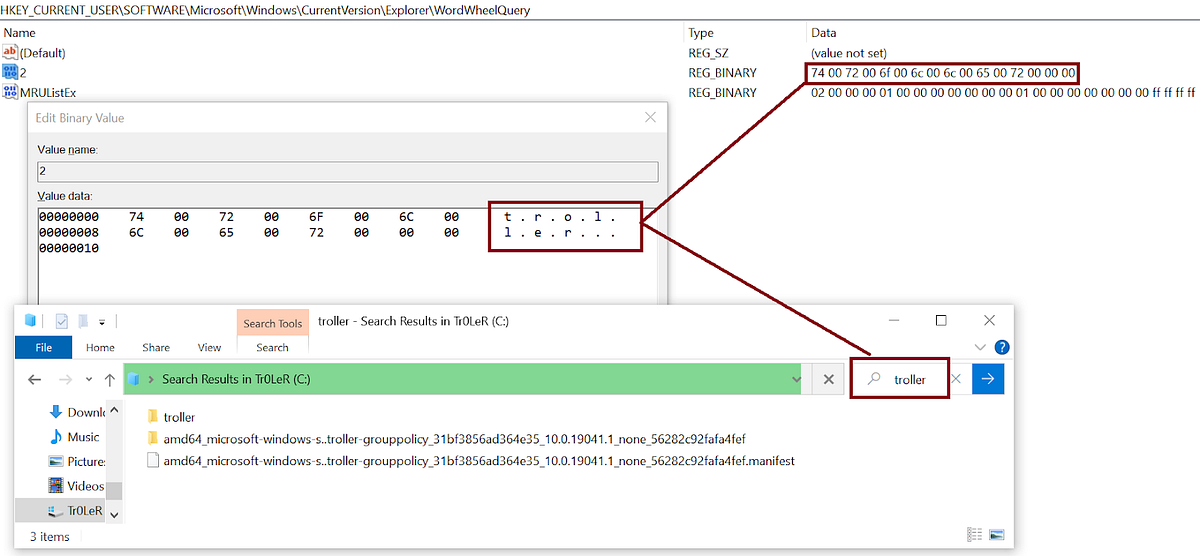Open the View ribbon tab

209,347
